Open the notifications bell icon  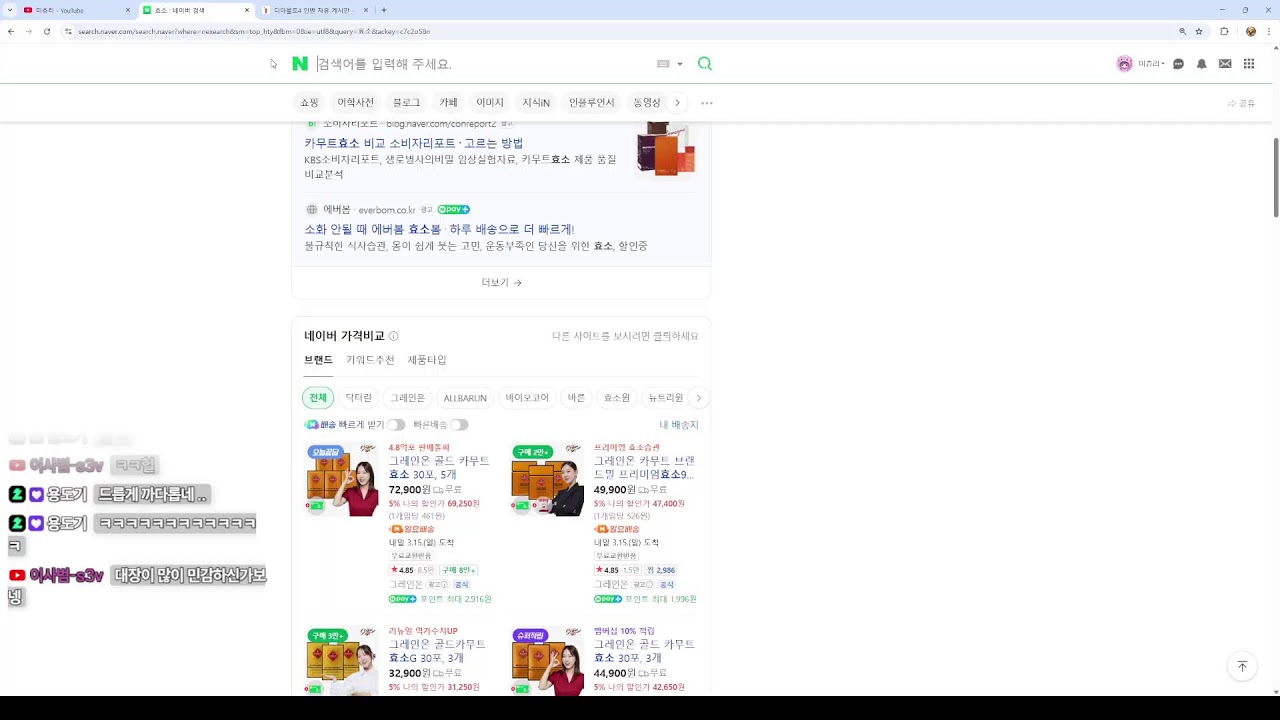pos(1202,64)
